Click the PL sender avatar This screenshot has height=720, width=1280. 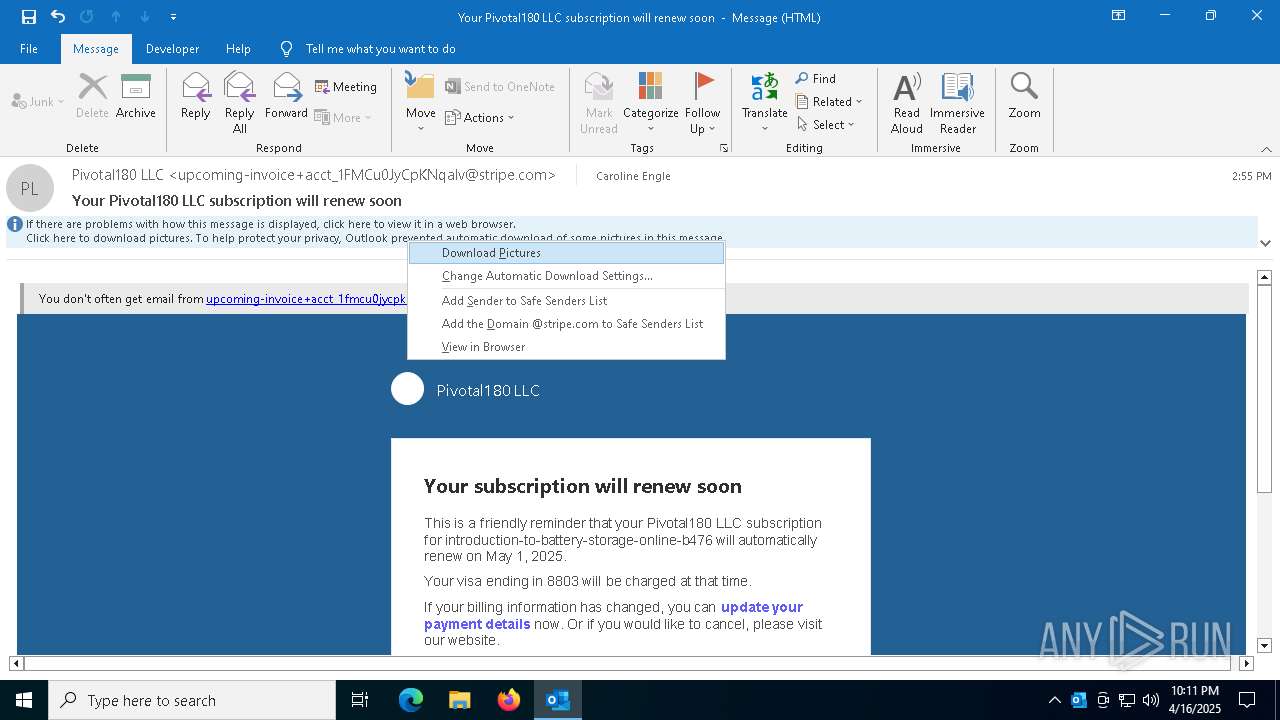[x=30, y=188]
